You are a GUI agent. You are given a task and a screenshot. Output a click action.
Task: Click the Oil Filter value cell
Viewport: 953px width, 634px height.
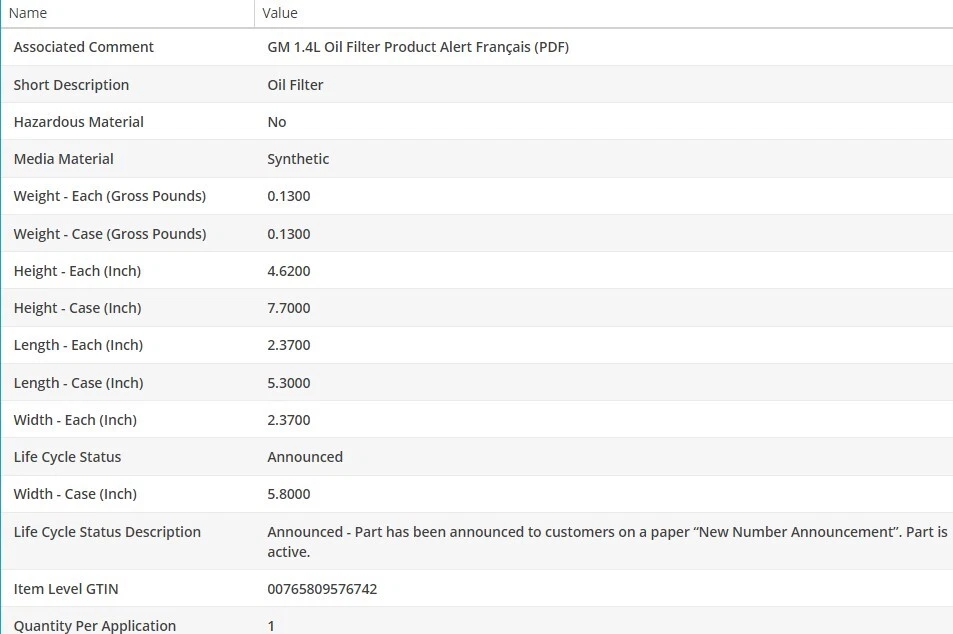[x=295, y=85]
